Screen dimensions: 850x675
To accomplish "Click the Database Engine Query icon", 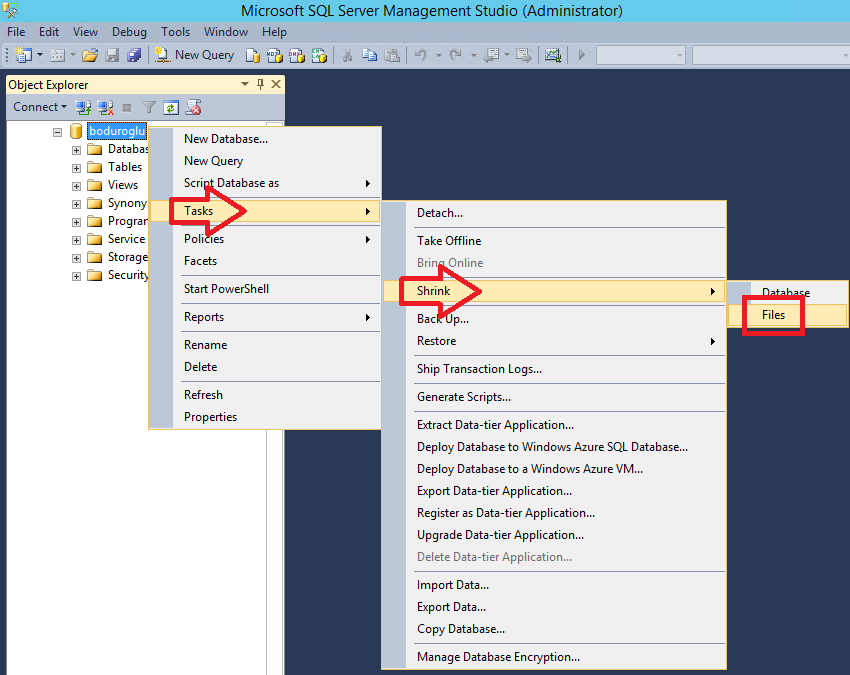I will (x=253, y=55).
